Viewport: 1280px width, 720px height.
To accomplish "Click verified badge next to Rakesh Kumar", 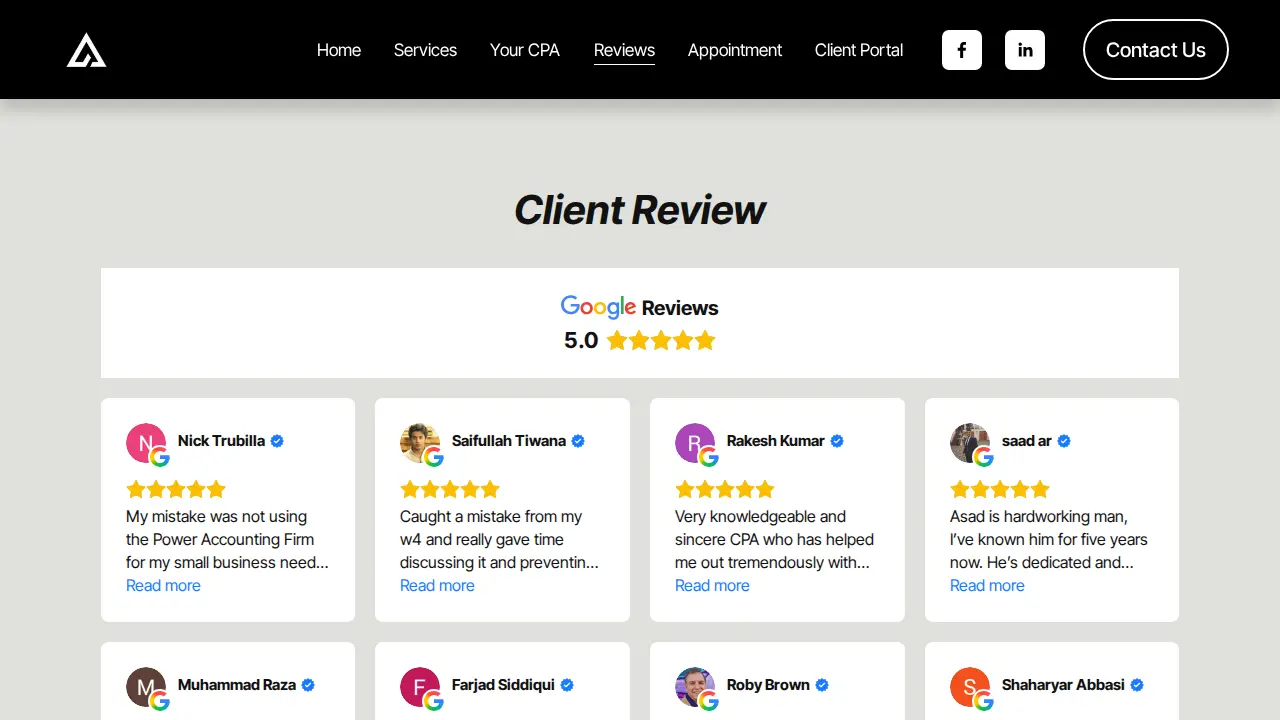I will [837, 441].
